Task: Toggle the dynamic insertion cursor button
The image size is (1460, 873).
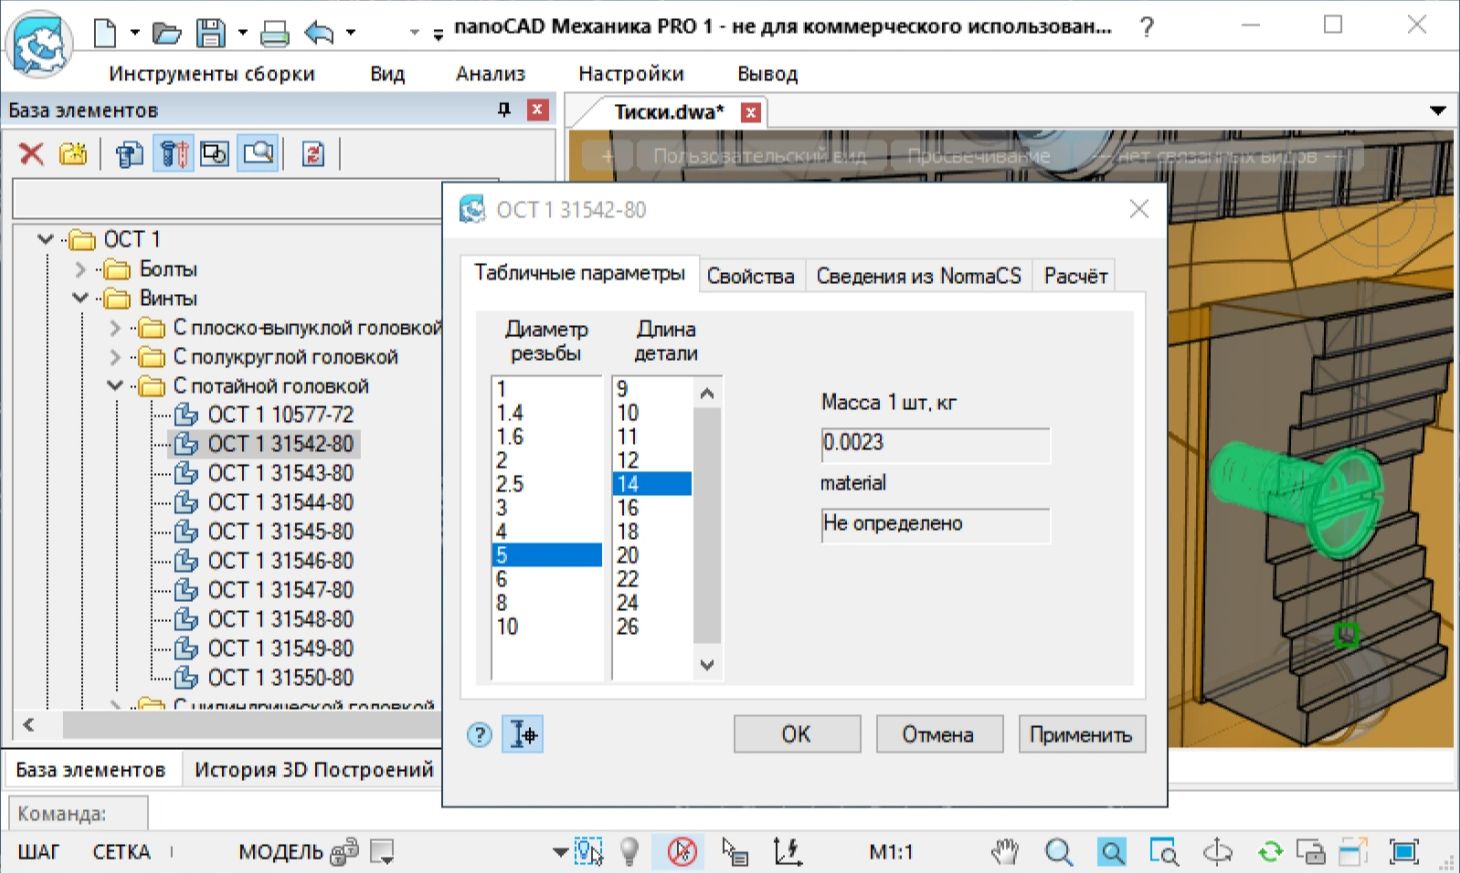Action: pos(522,735)
